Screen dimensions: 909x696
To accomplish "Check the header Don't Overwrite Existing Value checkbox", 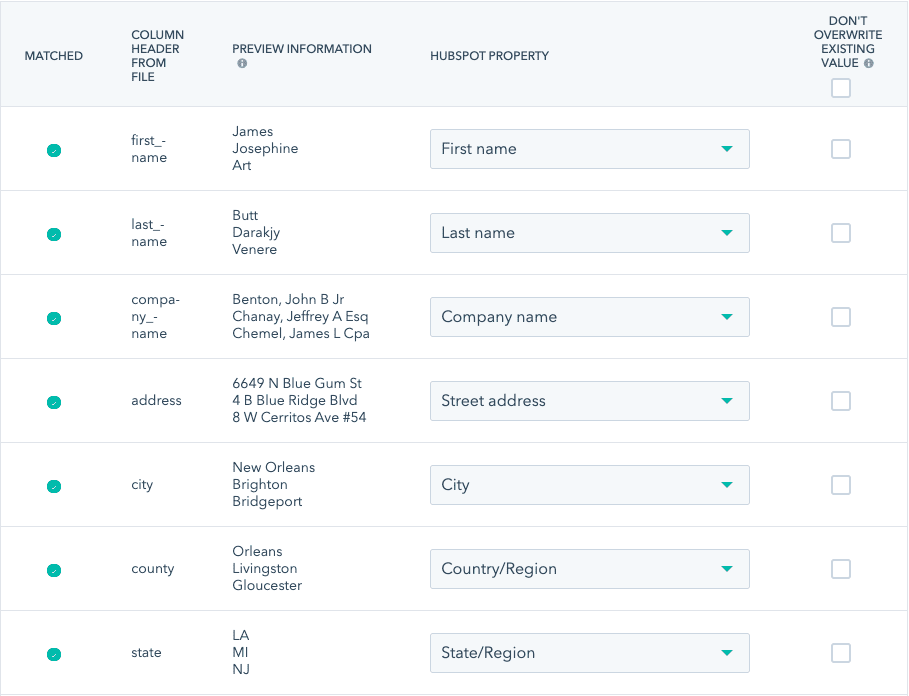I will click(x=840, y=88).
